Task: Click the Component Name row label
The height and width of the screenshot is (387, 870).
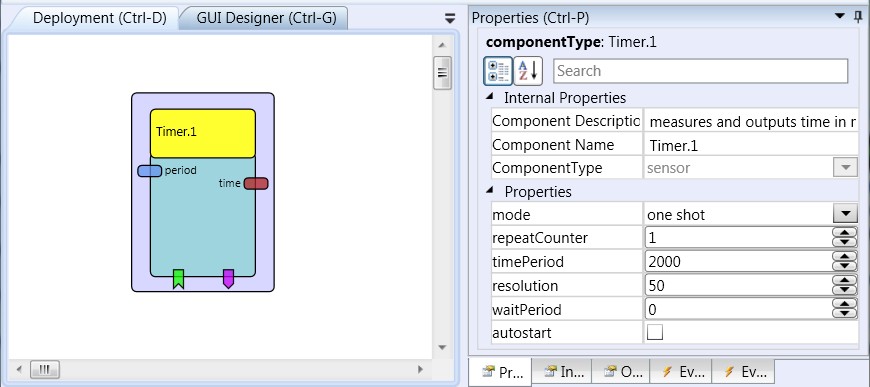Action: coord(553,145)
